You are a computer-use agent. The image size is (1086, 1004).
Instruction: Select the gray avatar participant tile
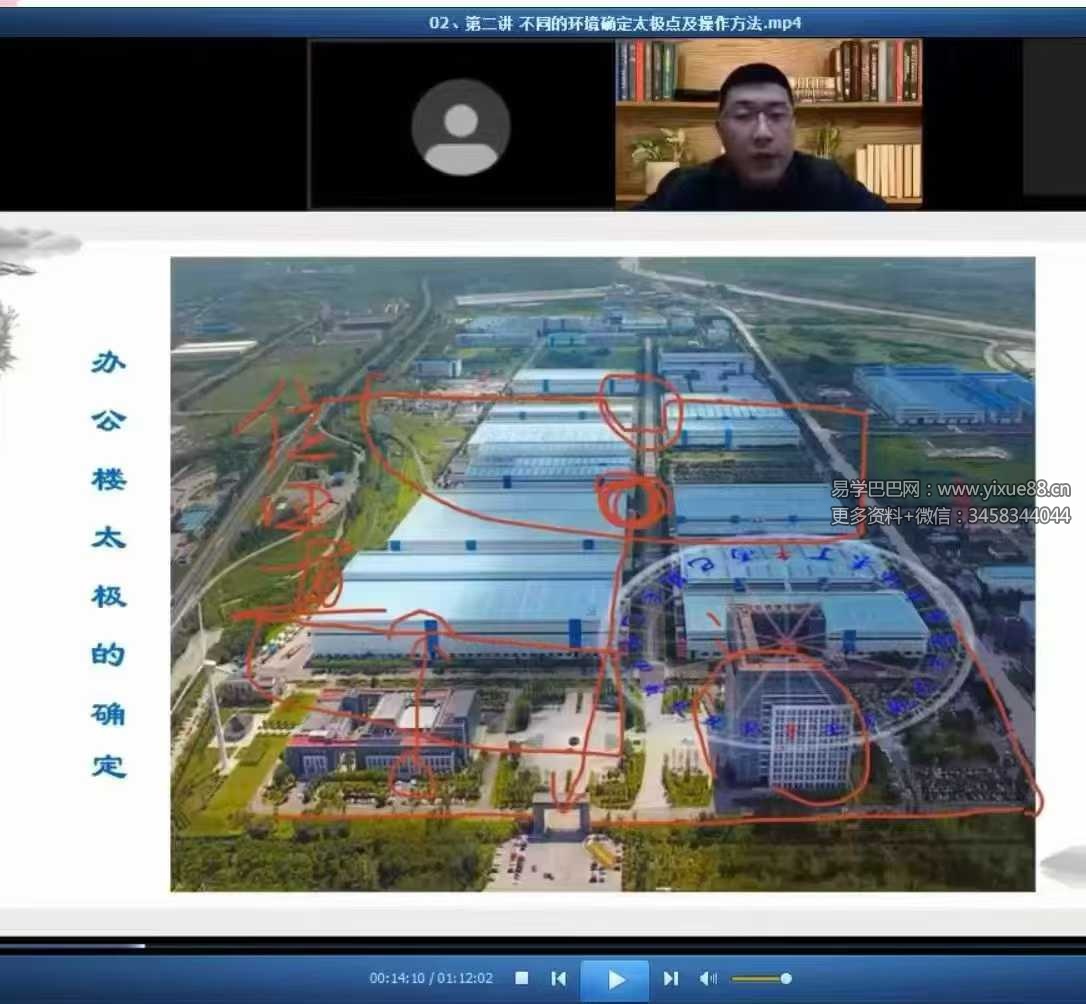(x=461, y=125)
